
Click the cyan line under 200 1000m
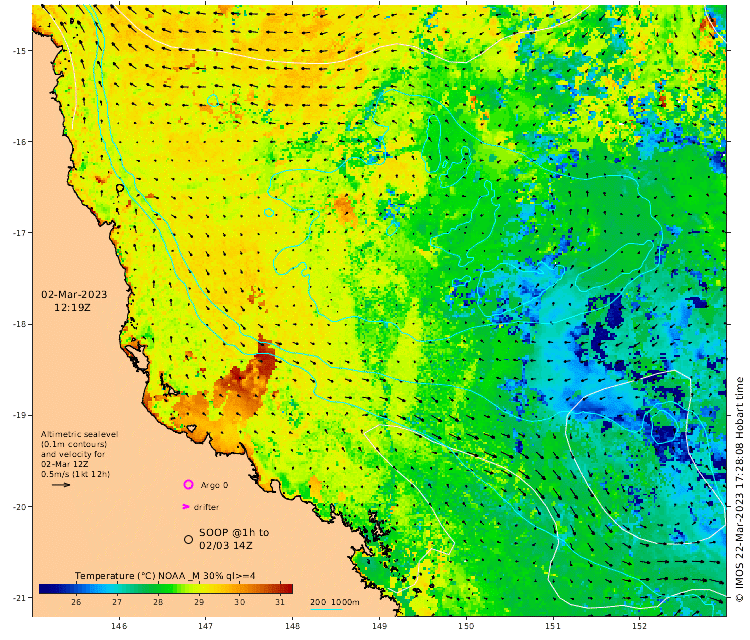[326, 609]
